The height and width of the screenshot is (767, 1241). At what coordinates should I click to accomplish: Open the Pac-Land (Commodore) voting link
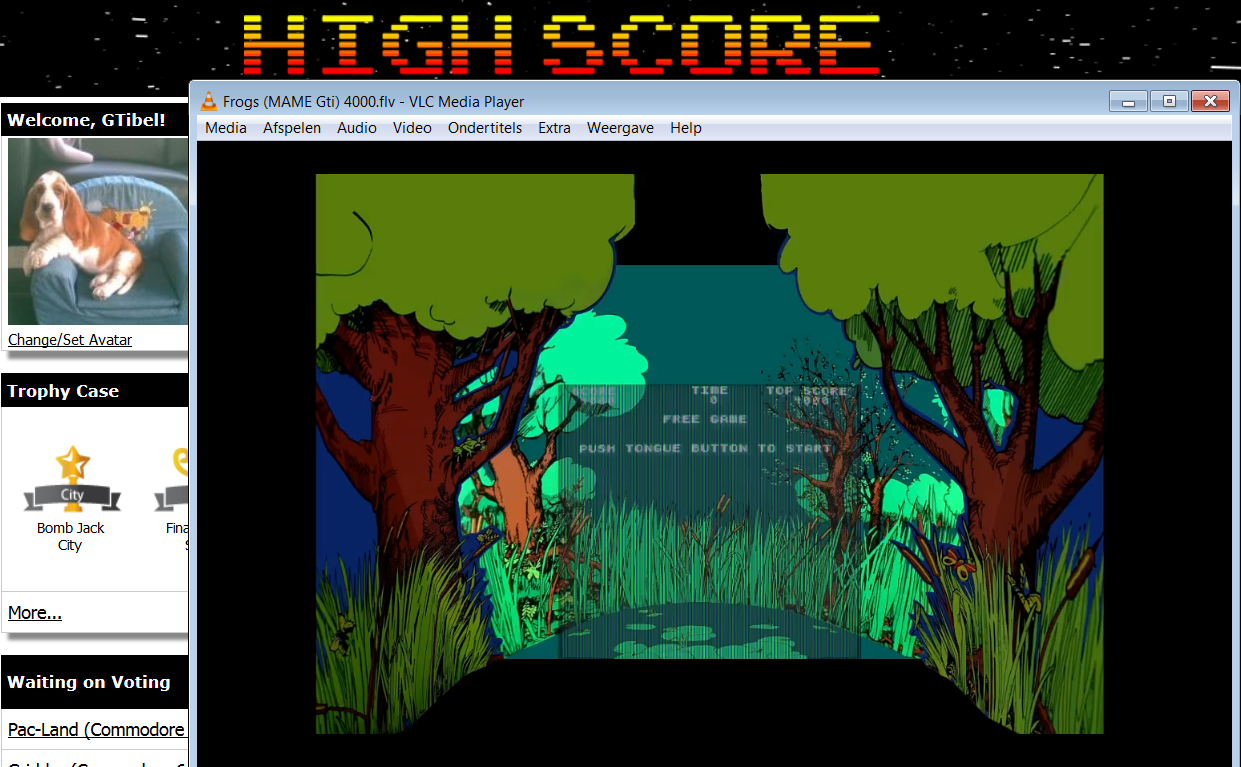(98, 730)
